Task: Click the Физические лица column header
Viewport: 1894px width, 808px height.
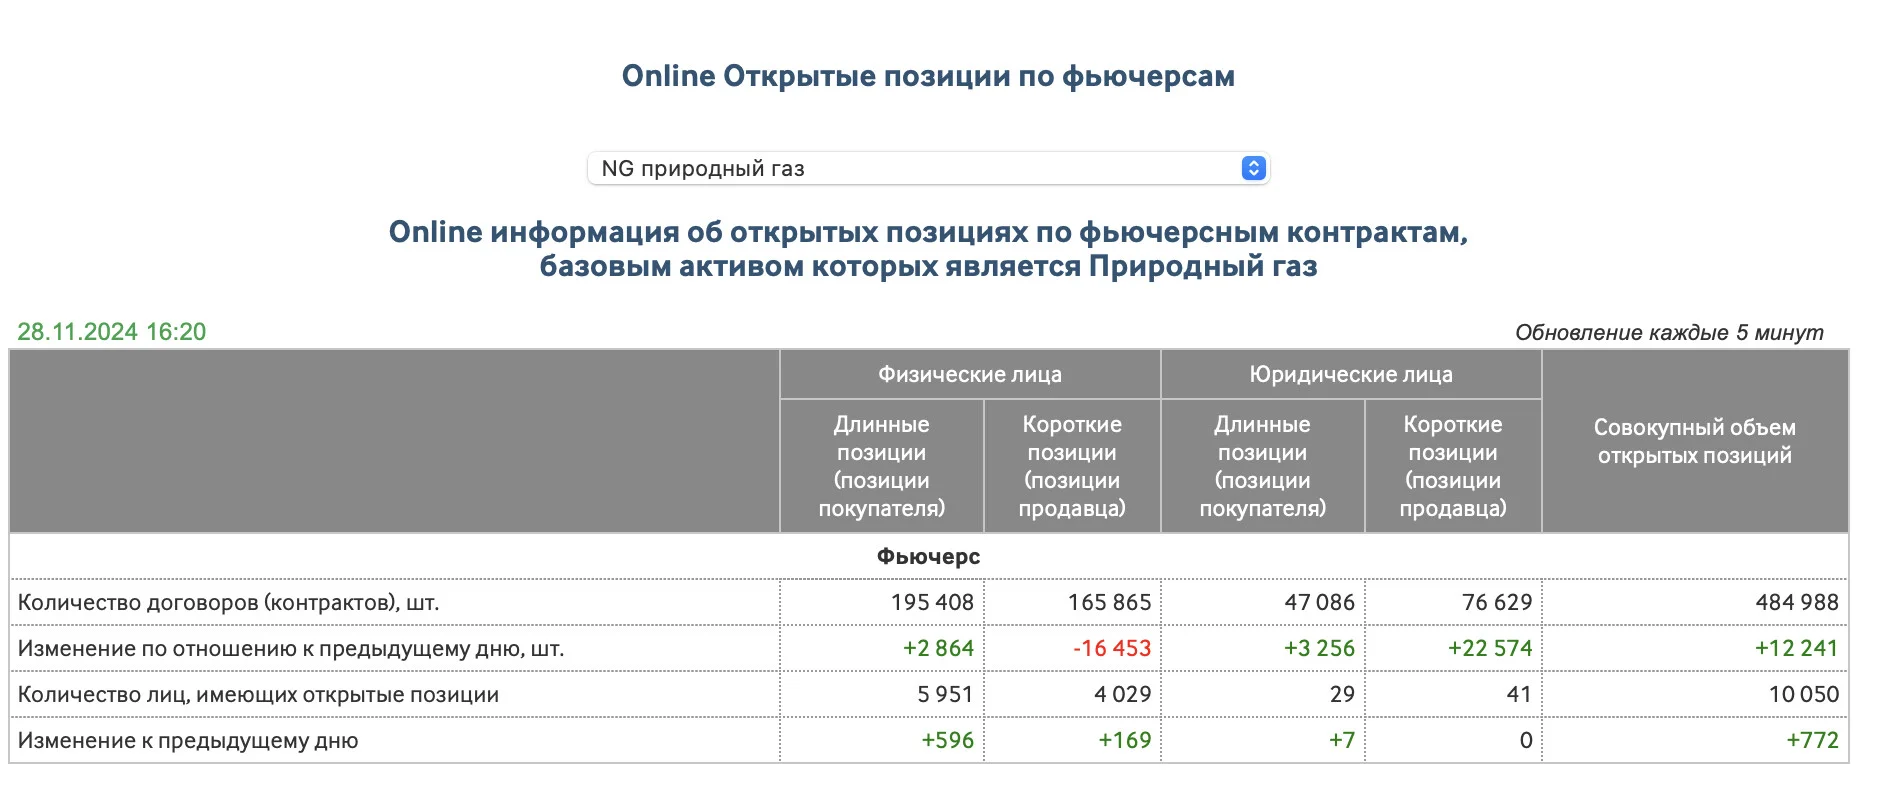Action: (970, 375)
